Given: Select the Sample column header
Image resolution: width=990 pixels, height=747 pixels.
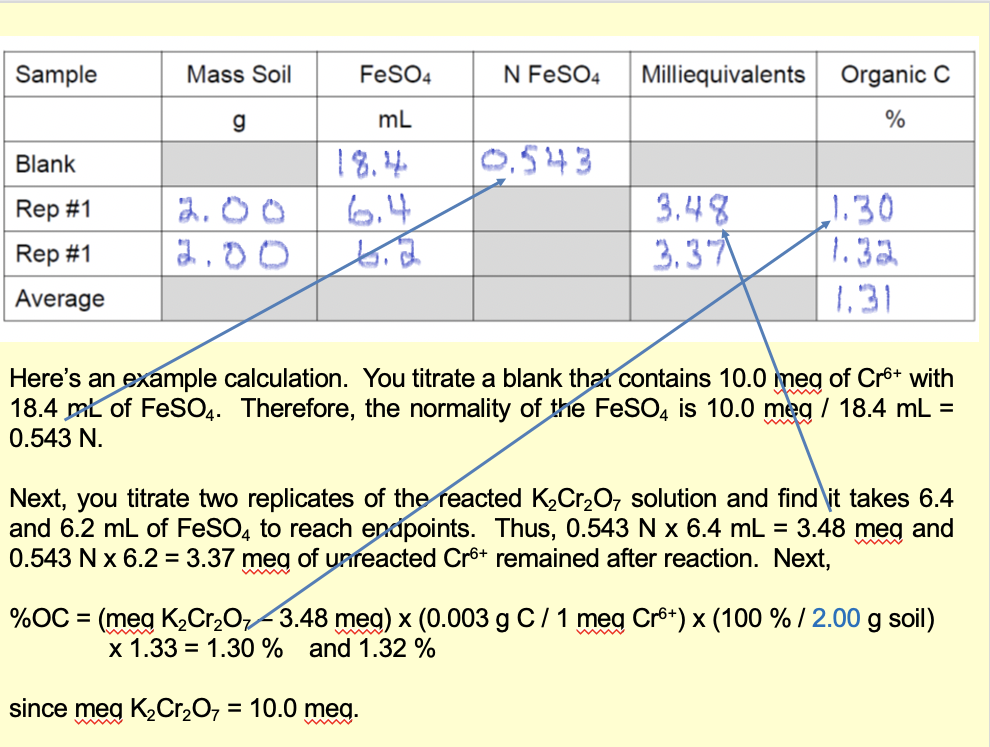Looking at the screenshot, I should click(x=58, y=74).
